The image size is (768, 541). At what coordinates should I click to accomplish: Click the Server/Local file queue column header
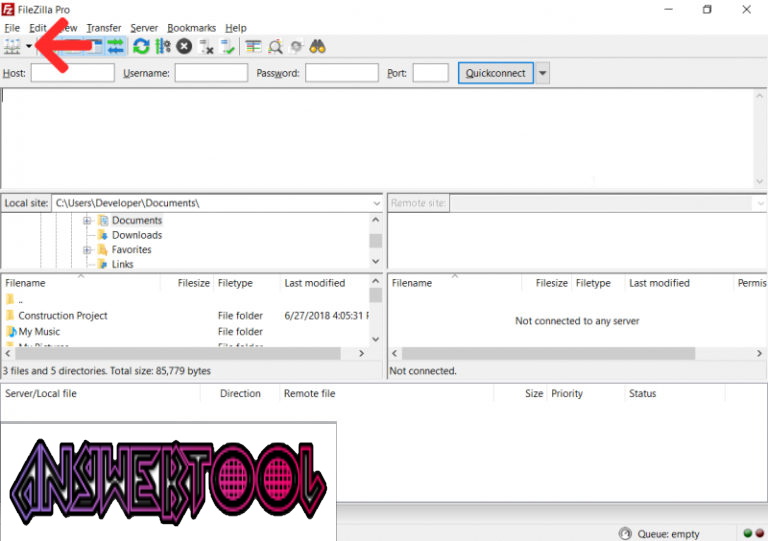[x=41, y=394]
